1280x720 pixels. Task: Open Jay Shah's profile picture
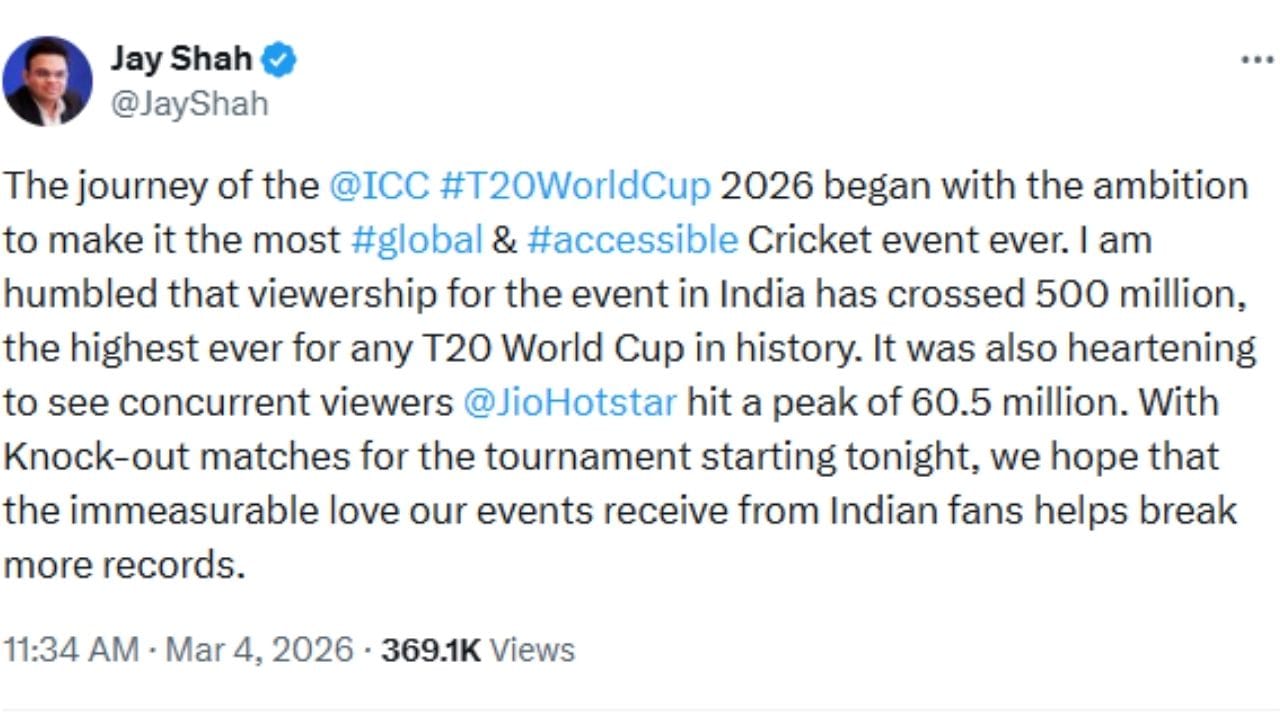coord(47,81)
